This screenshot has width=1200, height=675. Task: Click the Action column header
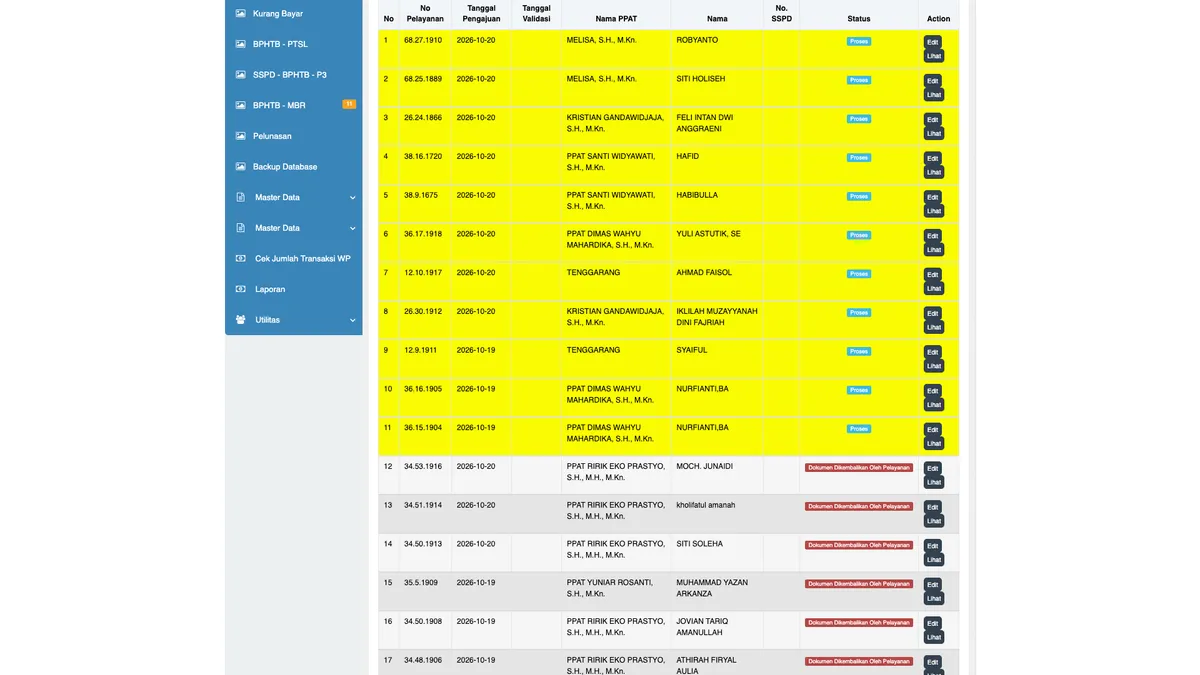click(939, 19)
